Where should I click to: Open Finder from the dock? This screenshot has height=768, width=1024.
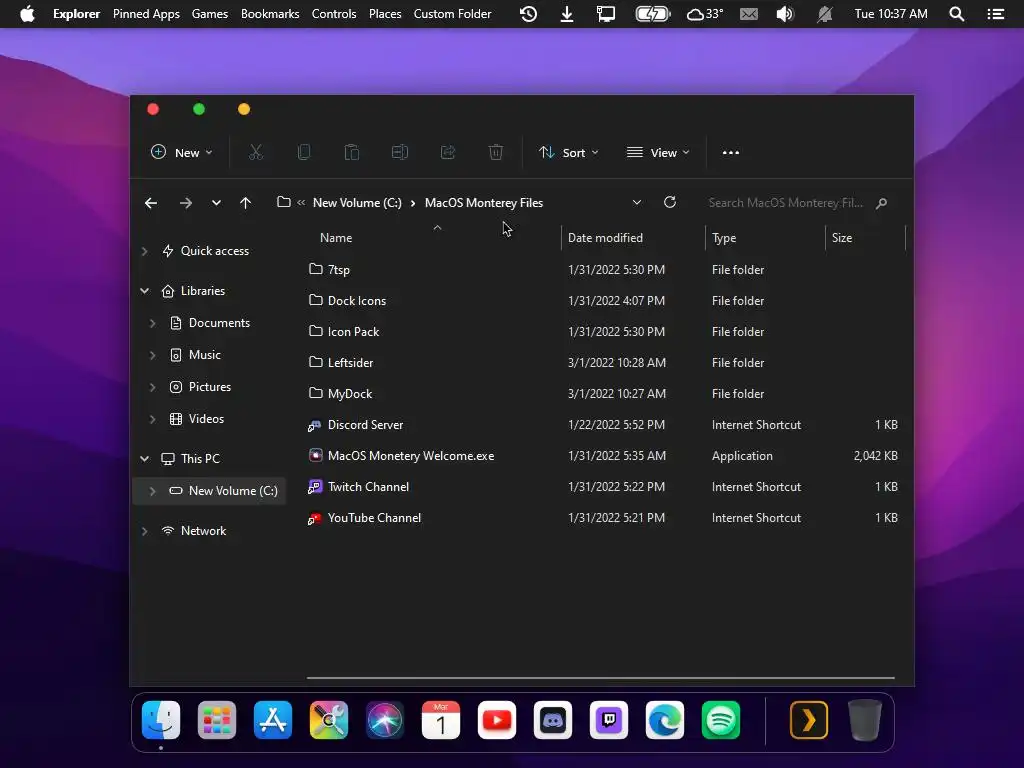coord(161,720)
